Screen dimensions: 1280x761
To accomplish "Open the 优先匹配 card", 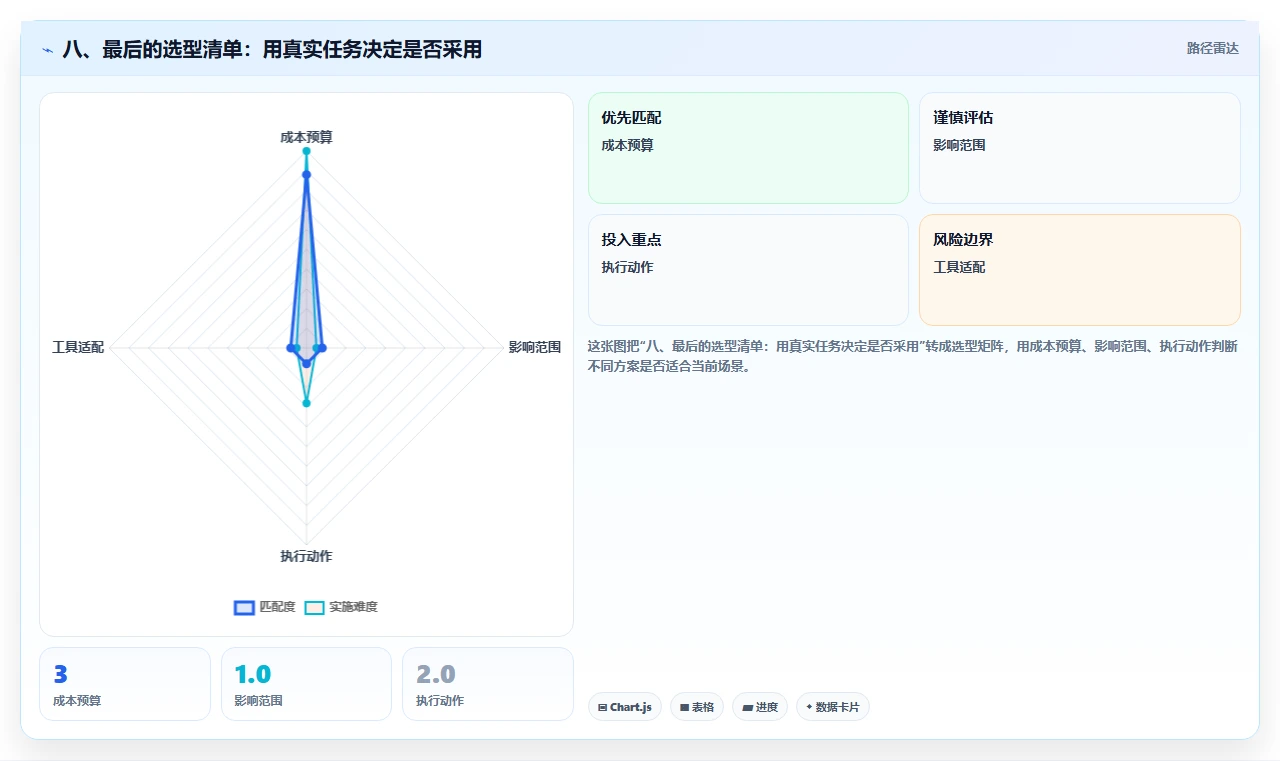I will (748, 148).
